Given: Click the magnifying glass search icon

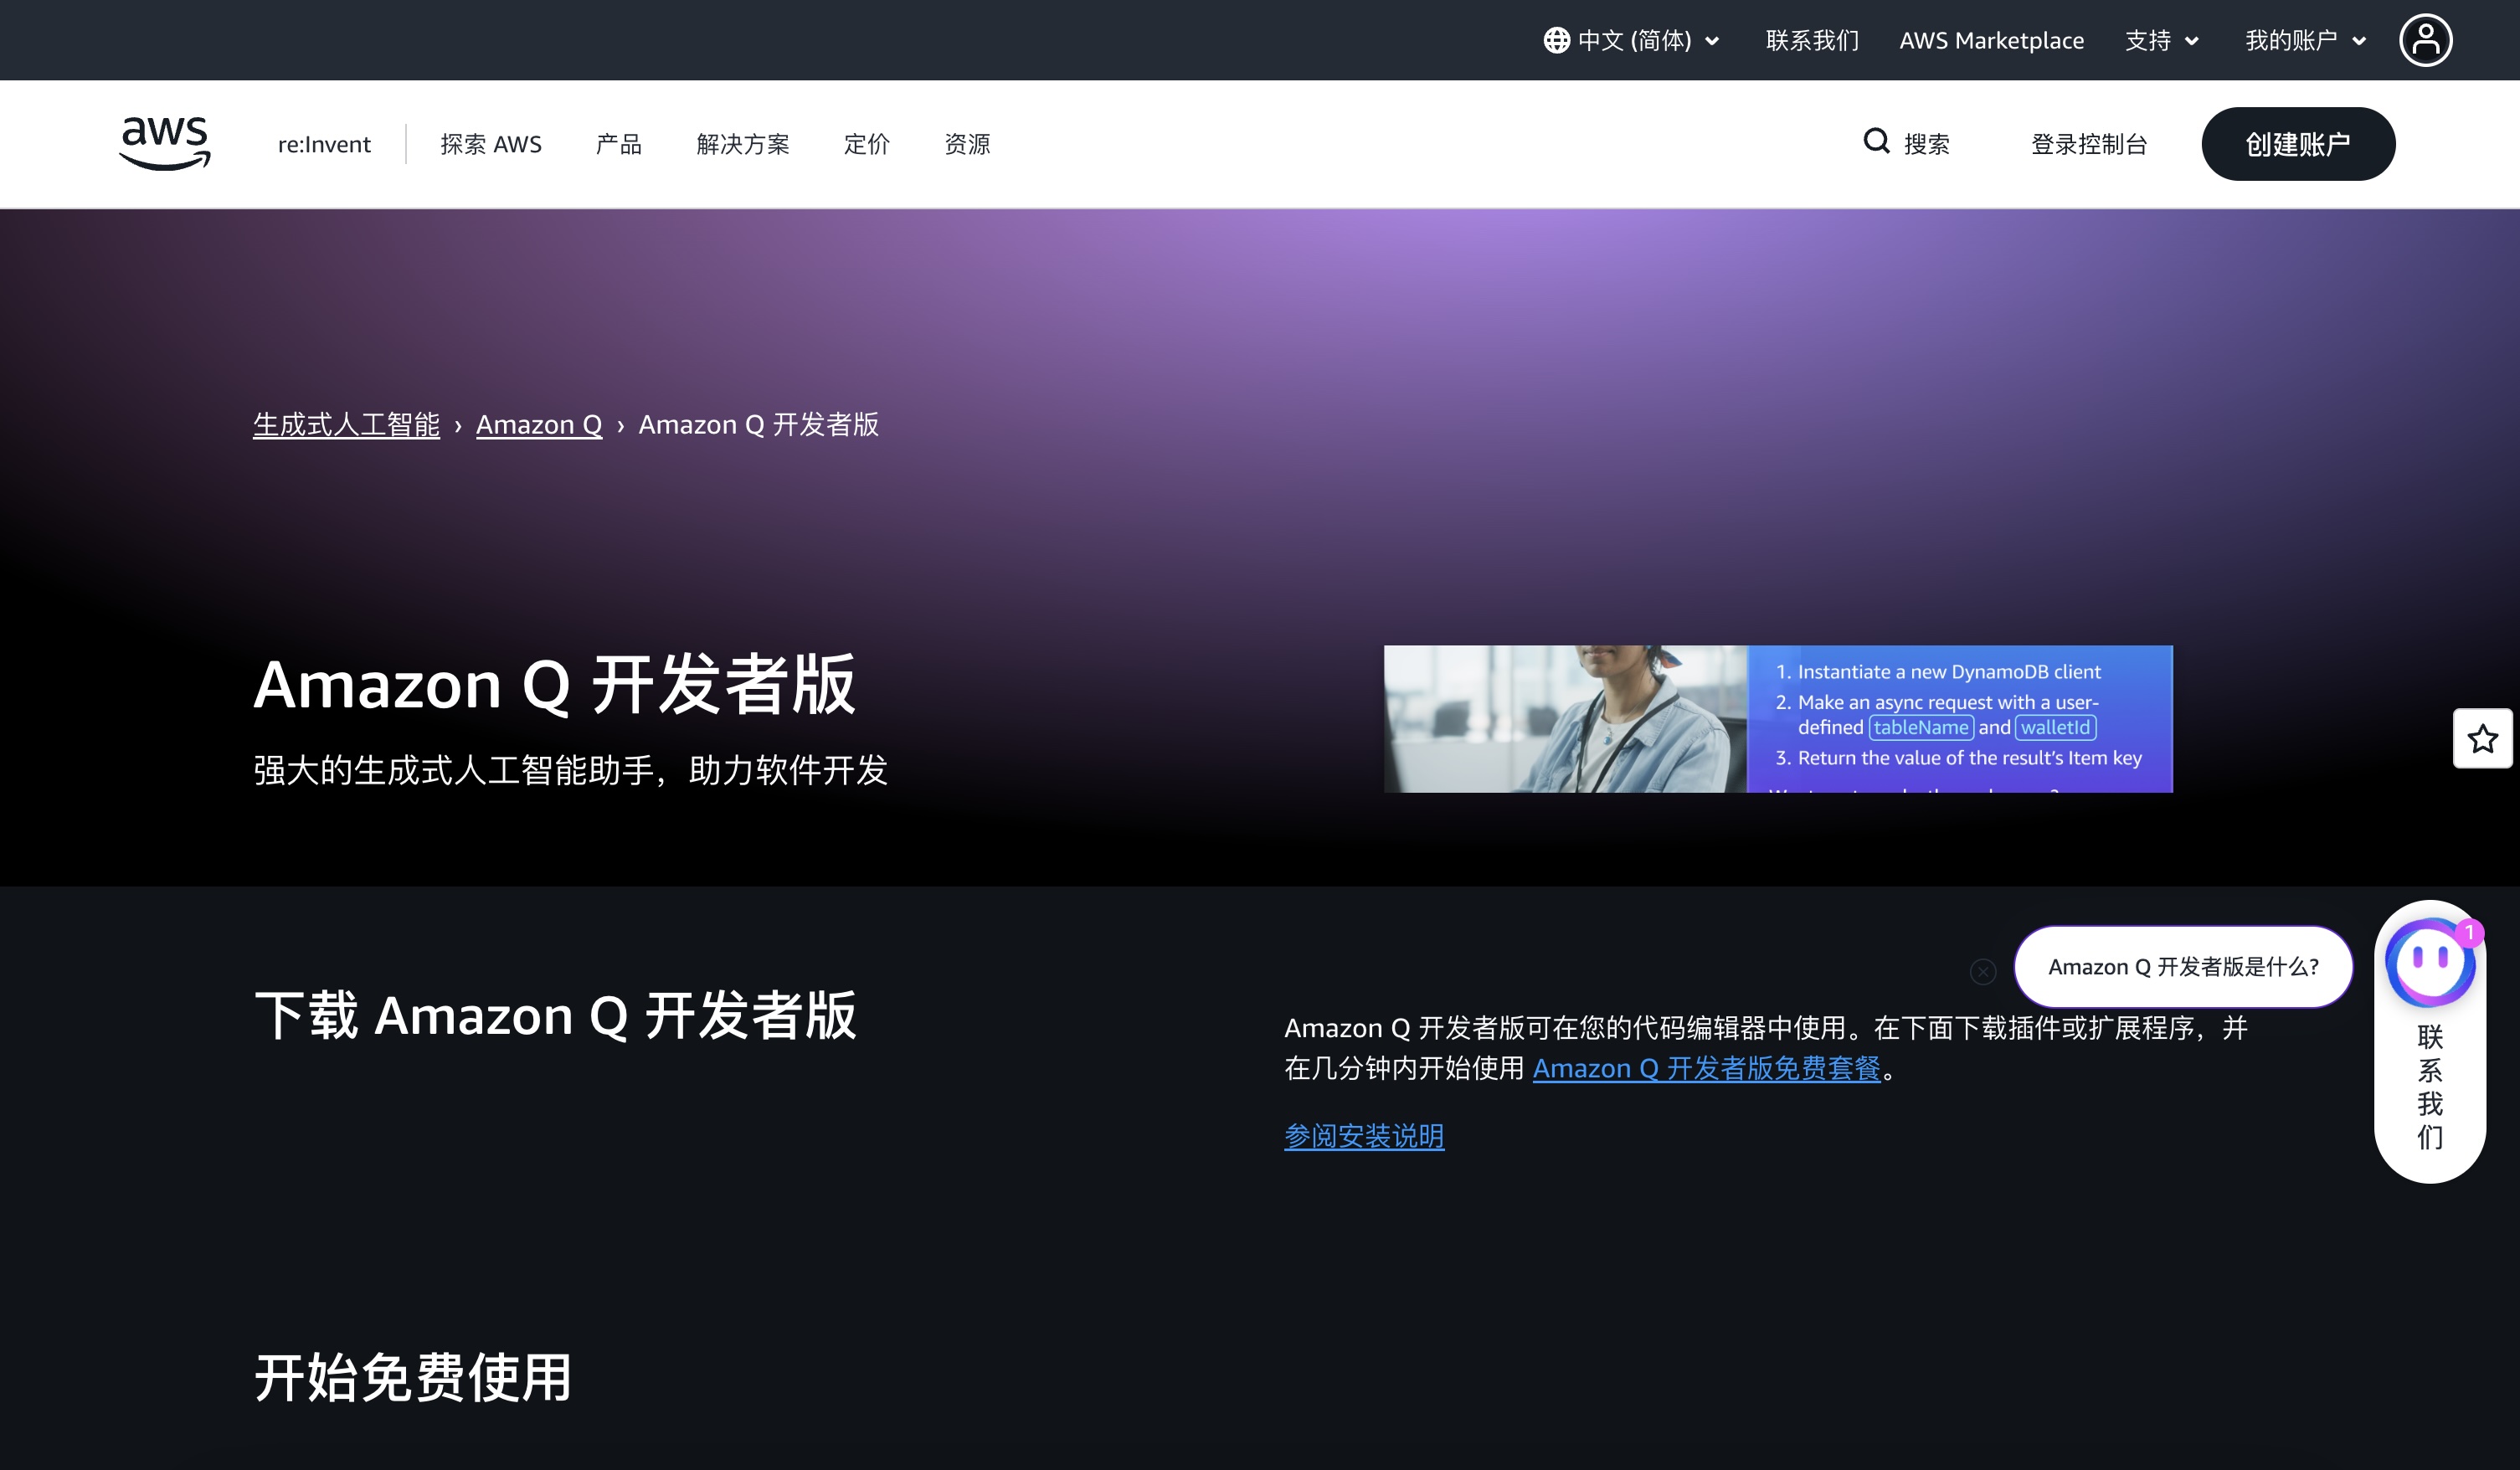Looking at the screenshot, I should pos(1876,142).
